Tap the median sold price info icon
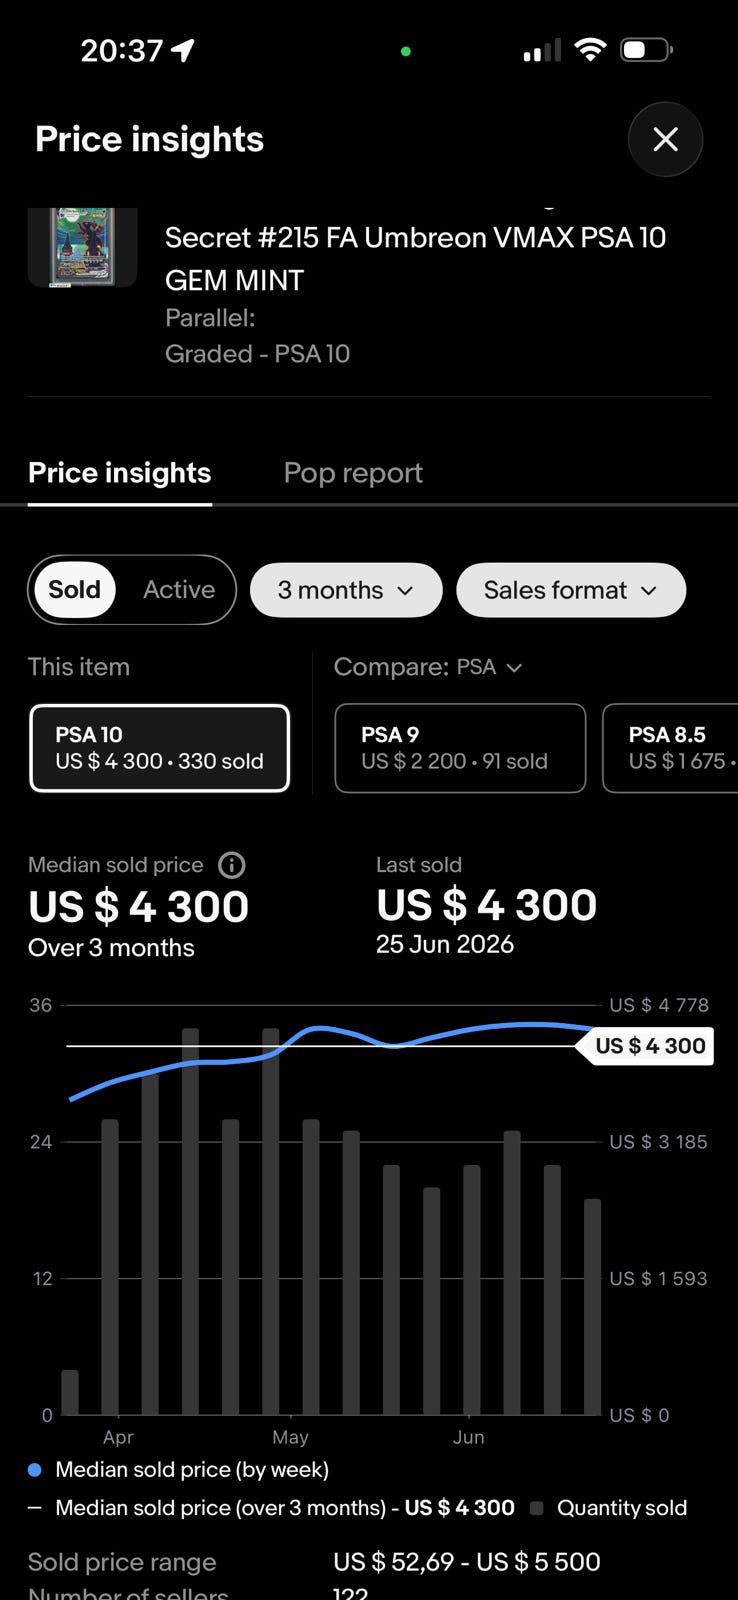The image size is (738, 1600). pyautogui.click(x=232, y=865)
